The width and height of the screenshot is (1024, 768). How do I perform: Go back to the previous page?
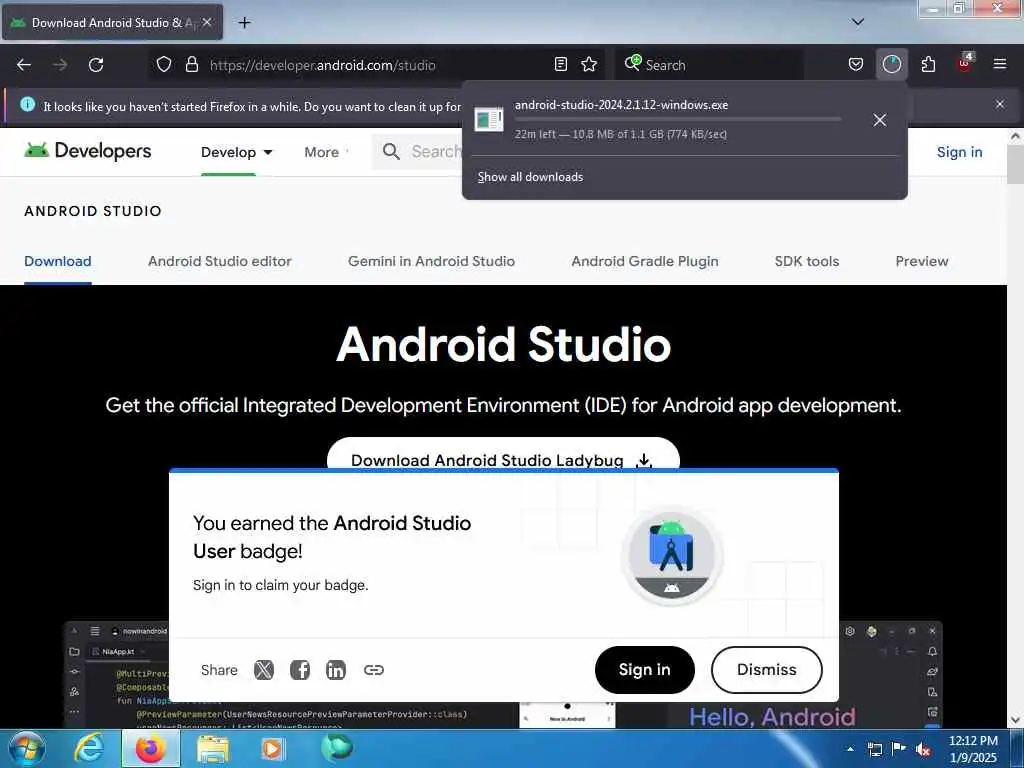pyautogui.click(x=24, y=65)
